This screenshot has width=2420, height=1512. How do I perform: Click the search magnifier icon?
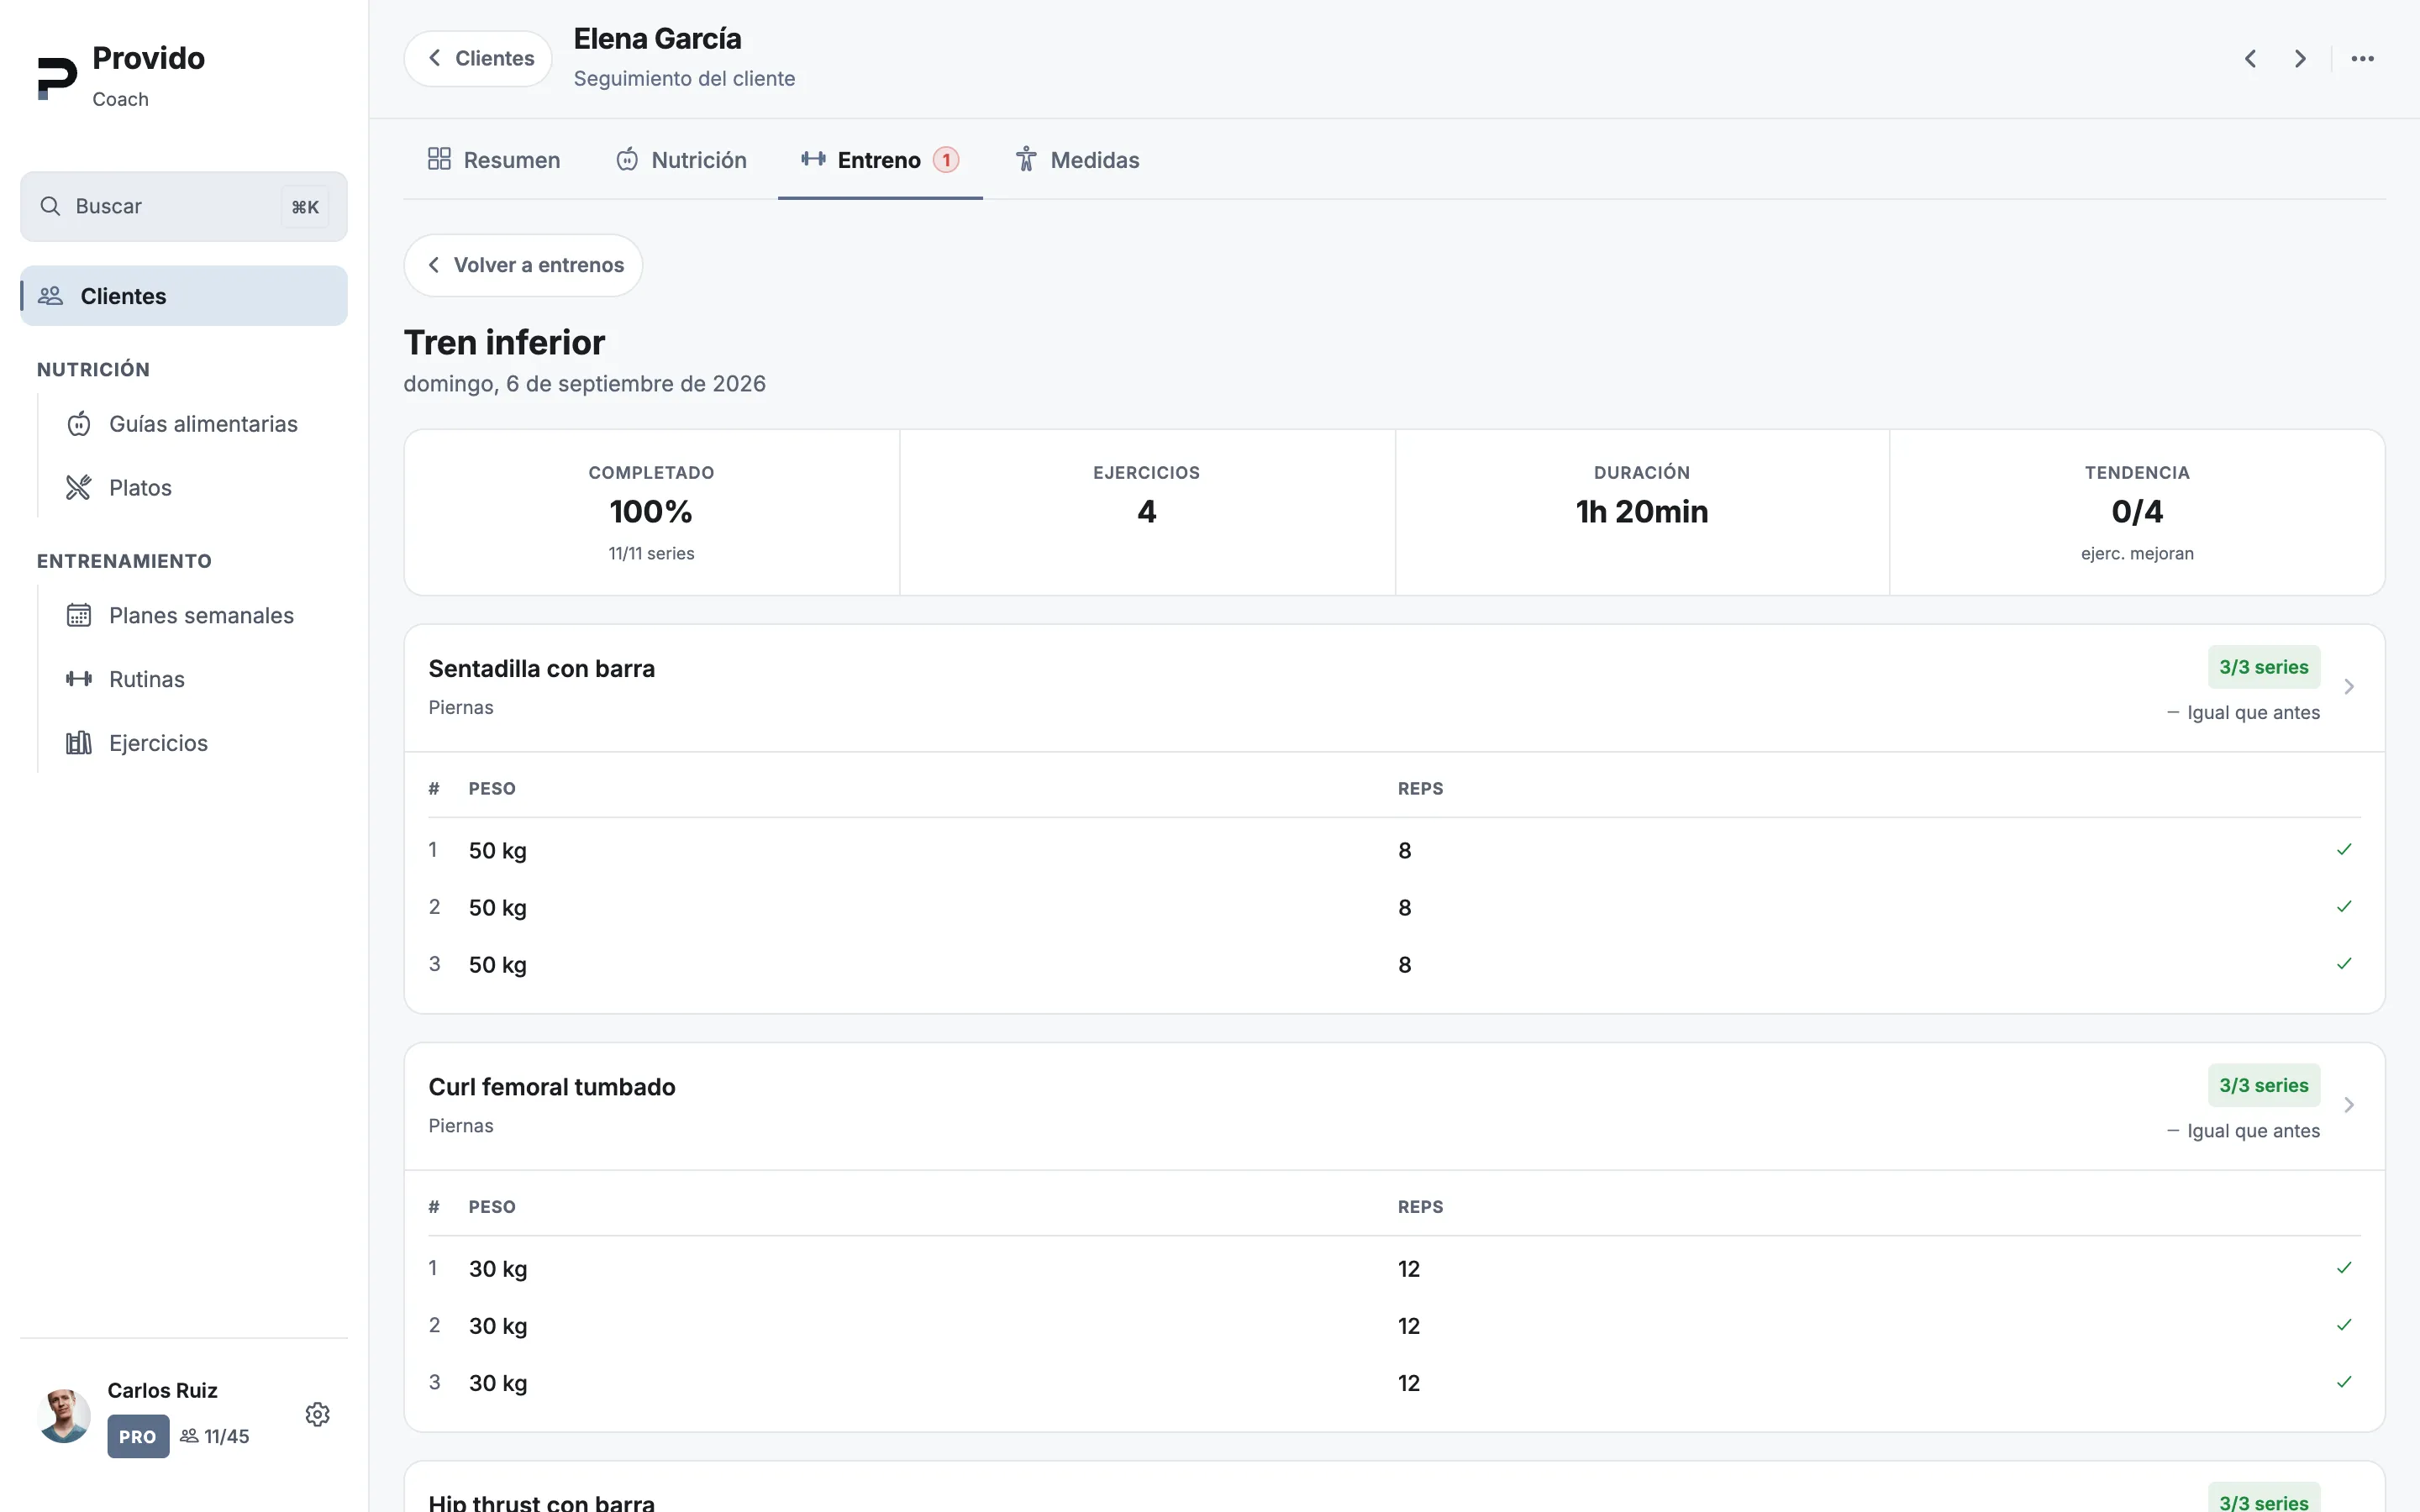pyautogui.click(x=50, y=206)
